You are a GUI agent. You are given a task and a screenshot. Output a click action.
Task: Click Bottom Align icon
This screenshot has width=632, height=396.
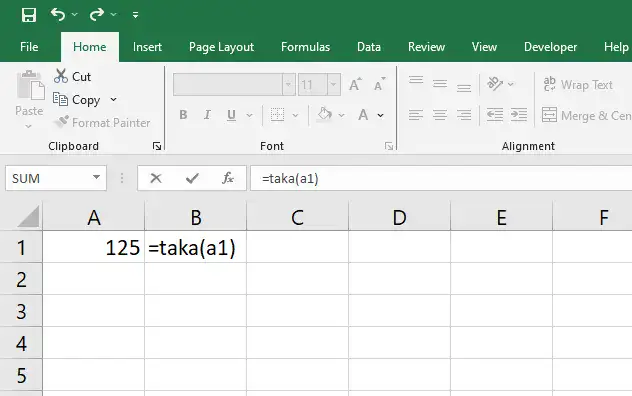coord(464,88)
